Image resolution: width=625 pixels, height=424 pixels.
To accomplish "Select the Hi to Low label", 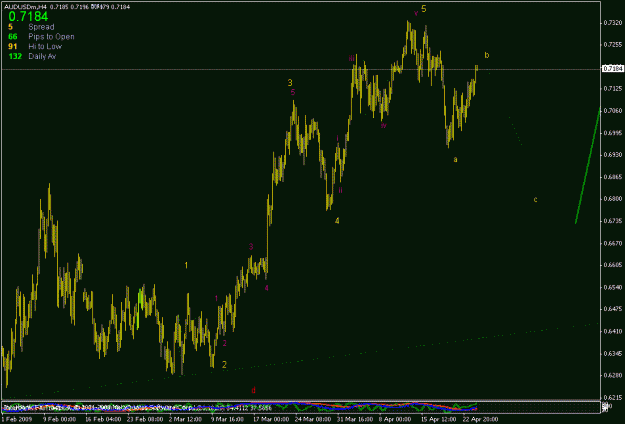I will pyautogui.click(x=45, y=47).
